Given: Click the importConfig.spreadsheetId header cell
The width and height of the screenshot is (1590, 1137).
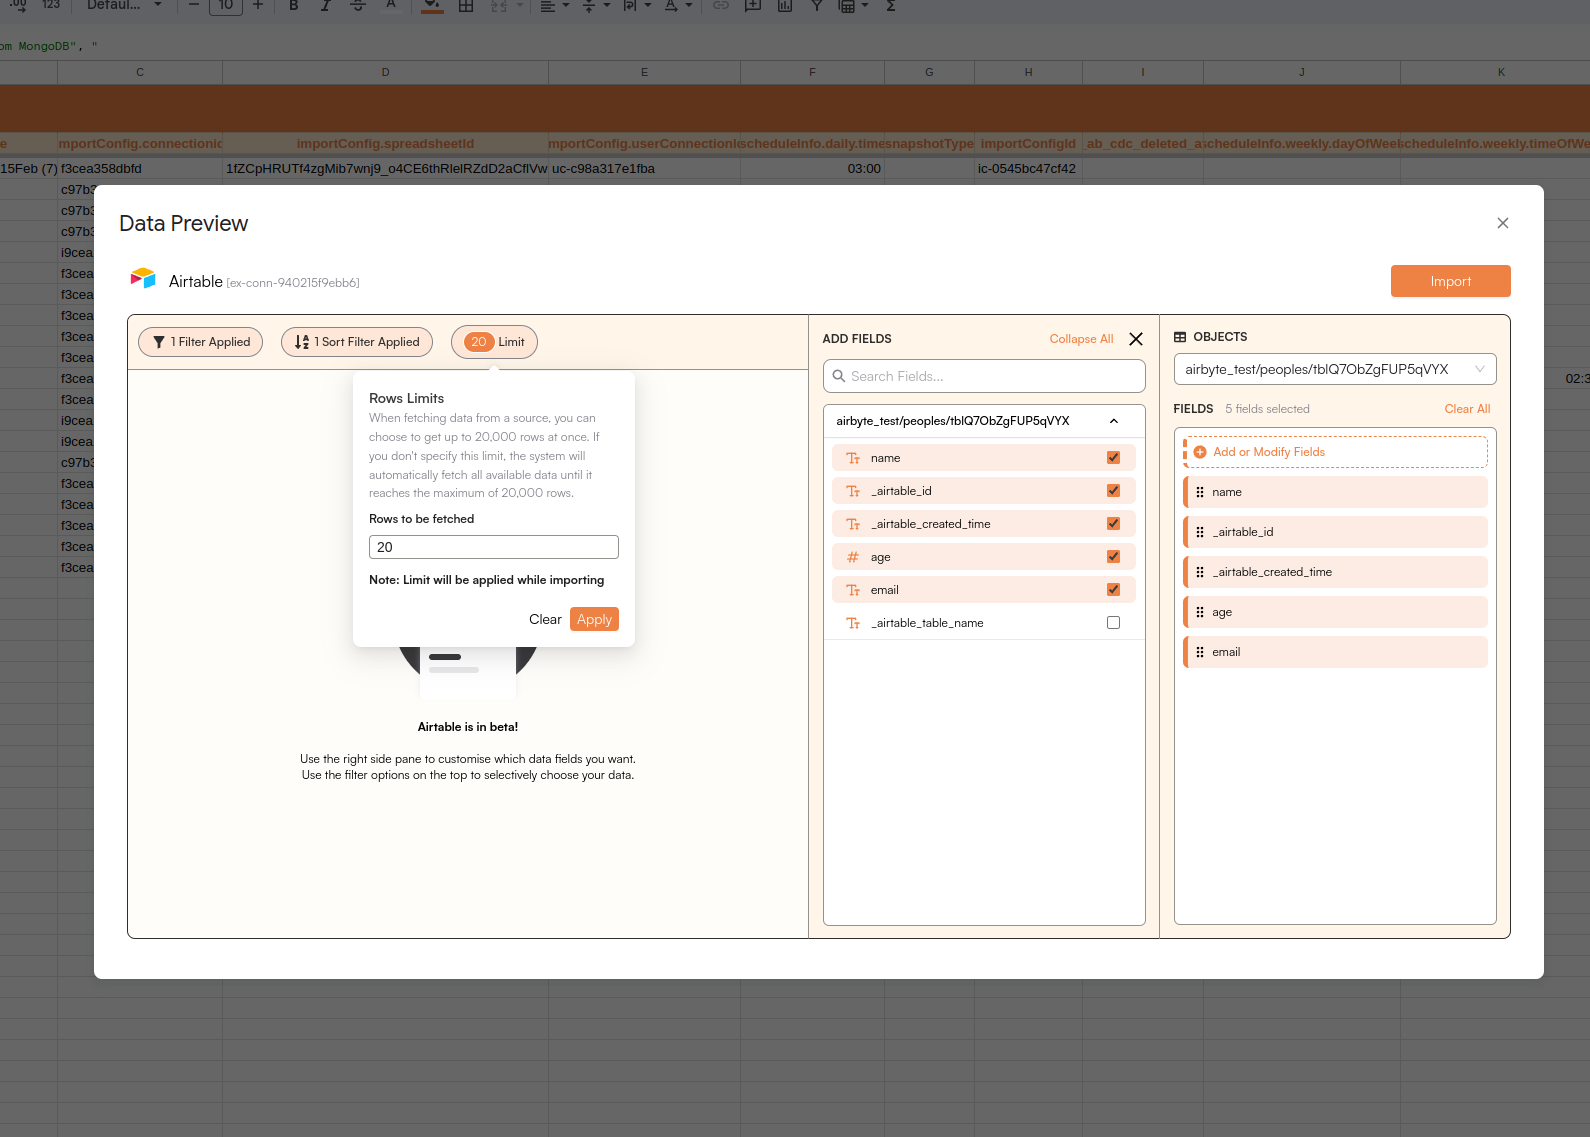Looking at the screenshot, I should 385,144.
